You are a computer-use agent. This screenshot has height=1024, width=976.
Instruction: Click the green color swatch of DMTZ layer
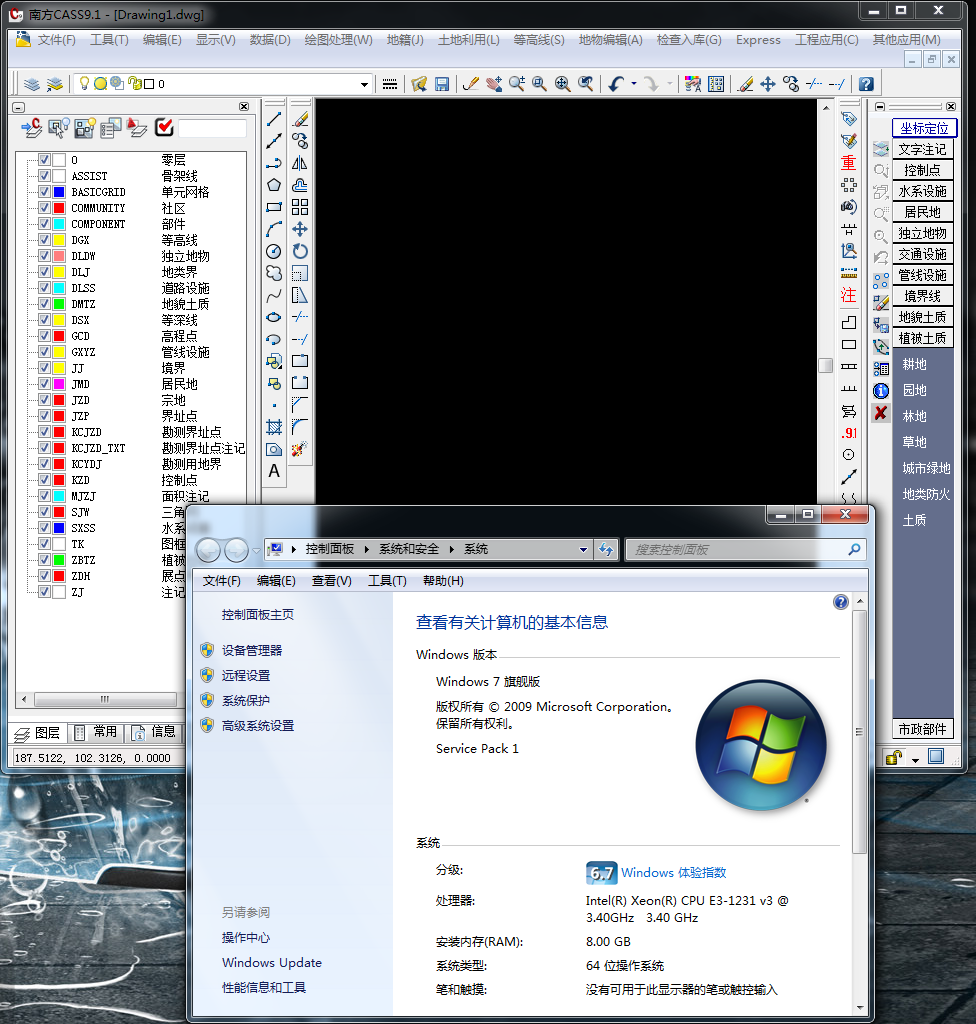point(59,304)
